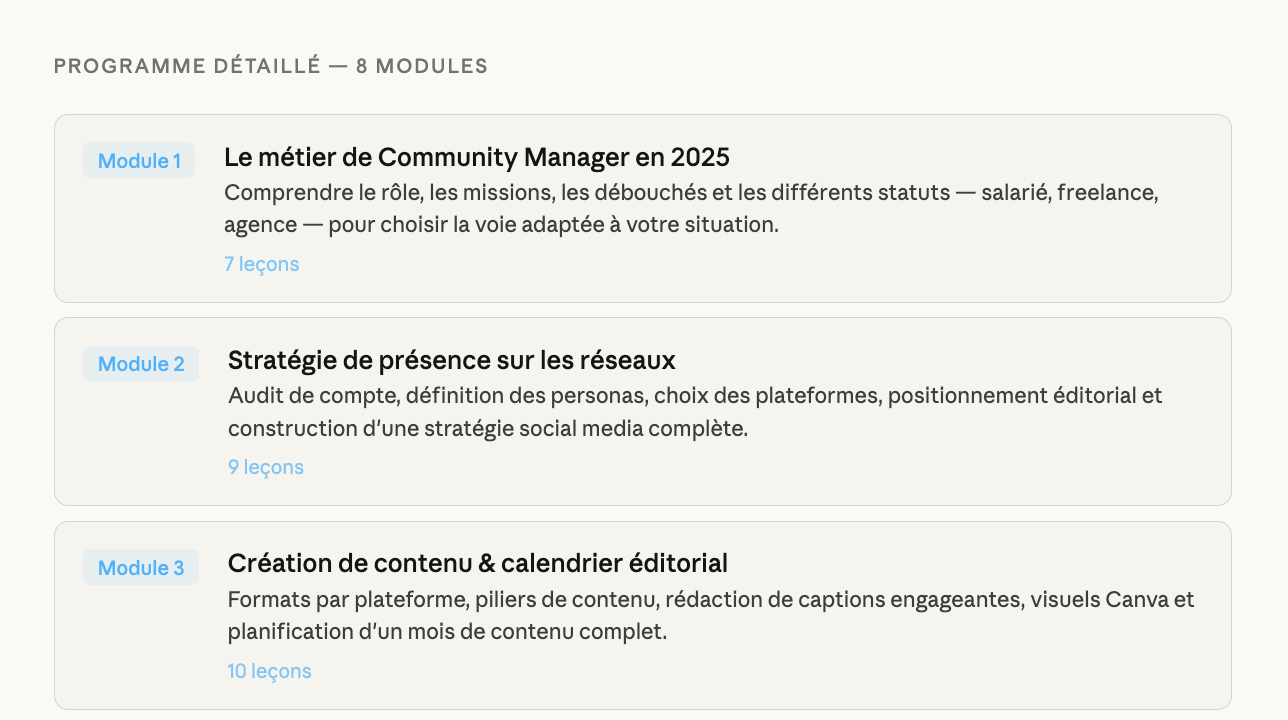Click the Module 2 badge
The width and height of the screenshot is (1288, 720).
click(x=141, y=364)
